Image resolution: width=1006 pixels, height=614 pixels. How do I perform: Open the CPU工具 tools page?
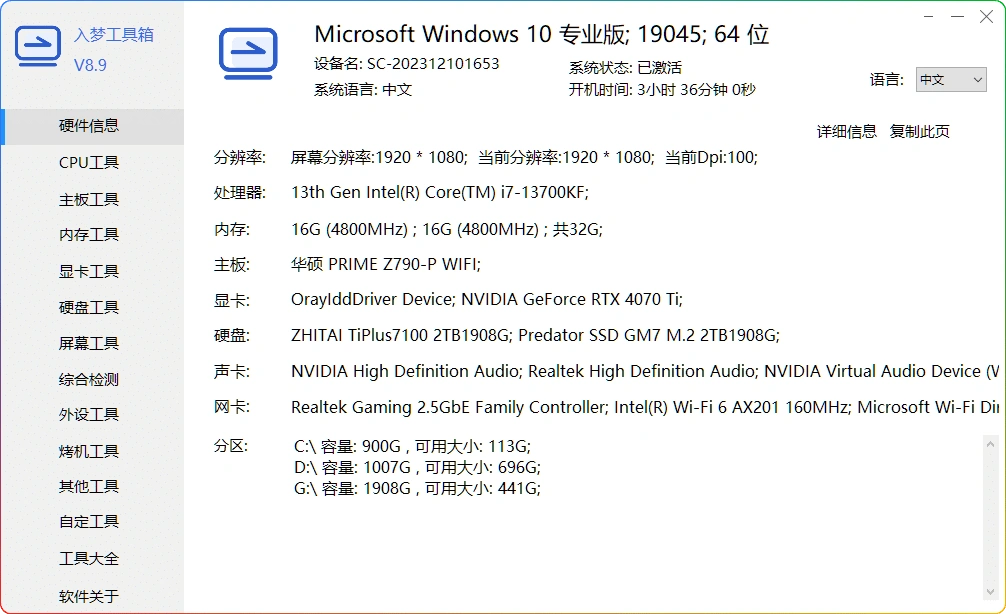point(90,163)
